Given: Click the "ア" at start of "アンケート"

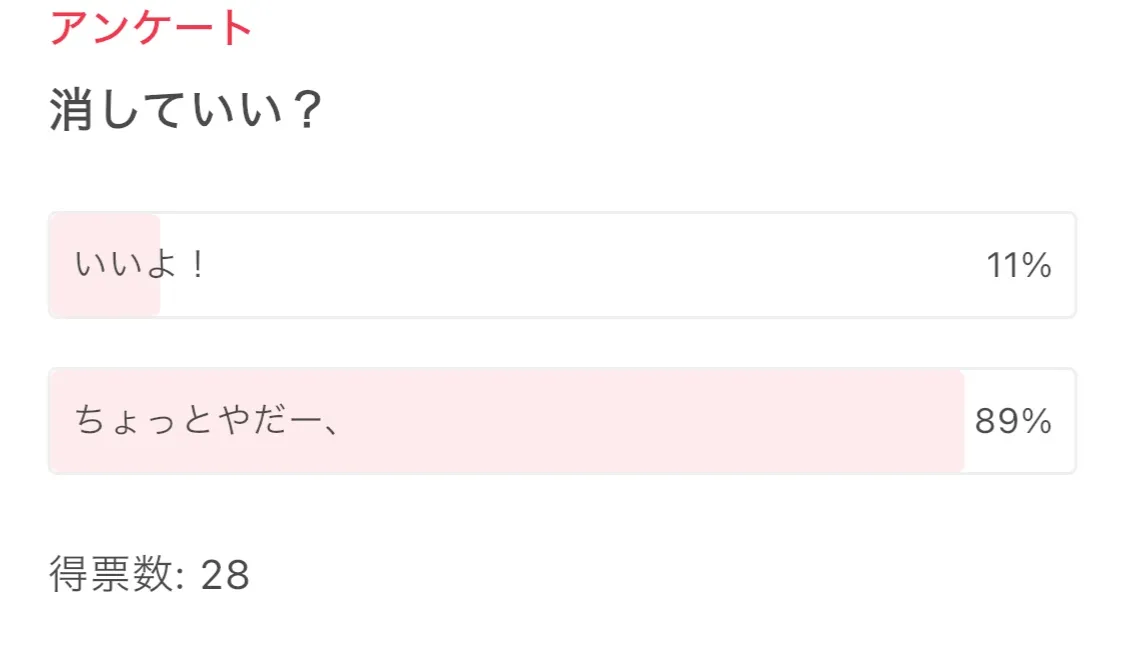Looking at the screenshot, I should (x=68, y=26).
